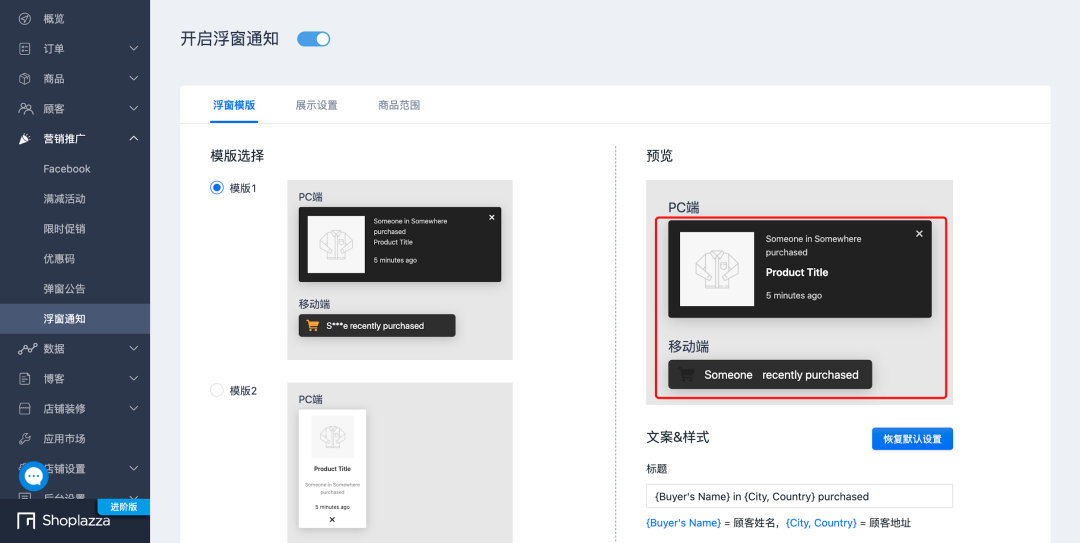Screen dimensions: 1080x543
Task: Collapse the 营销推广 section chevron
Action: click(134, 139)
